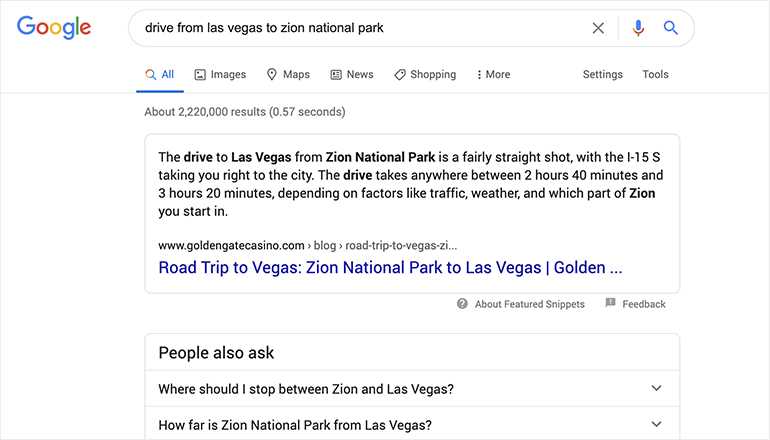770x440 pixels.
Task: Open Settings menu
Action: click(x=603, y=75)
